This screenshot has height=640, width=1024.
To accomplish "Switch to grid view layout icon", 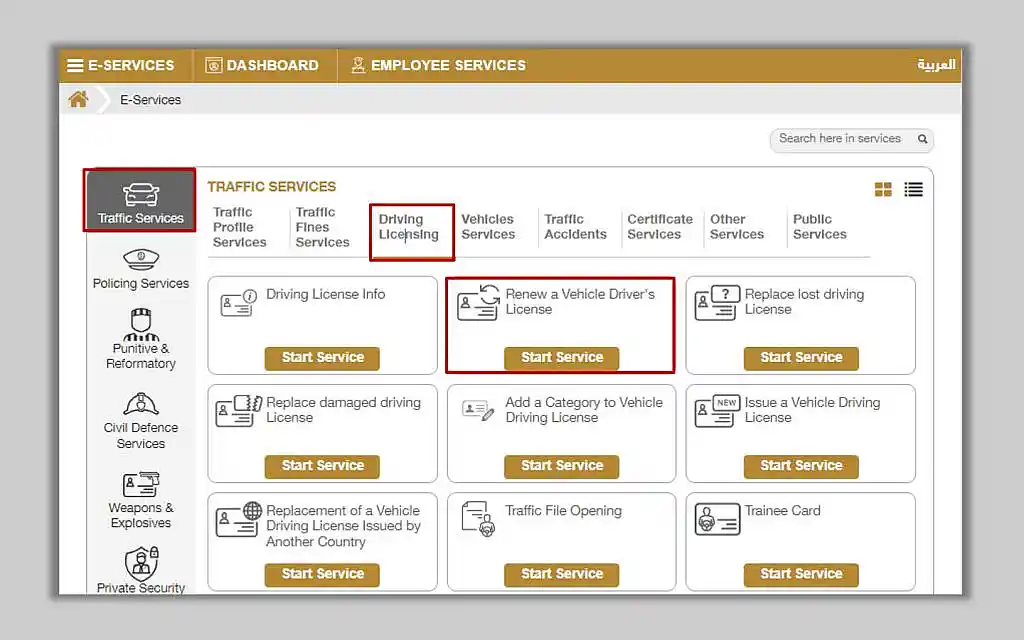I will click(x=883, y=189).
